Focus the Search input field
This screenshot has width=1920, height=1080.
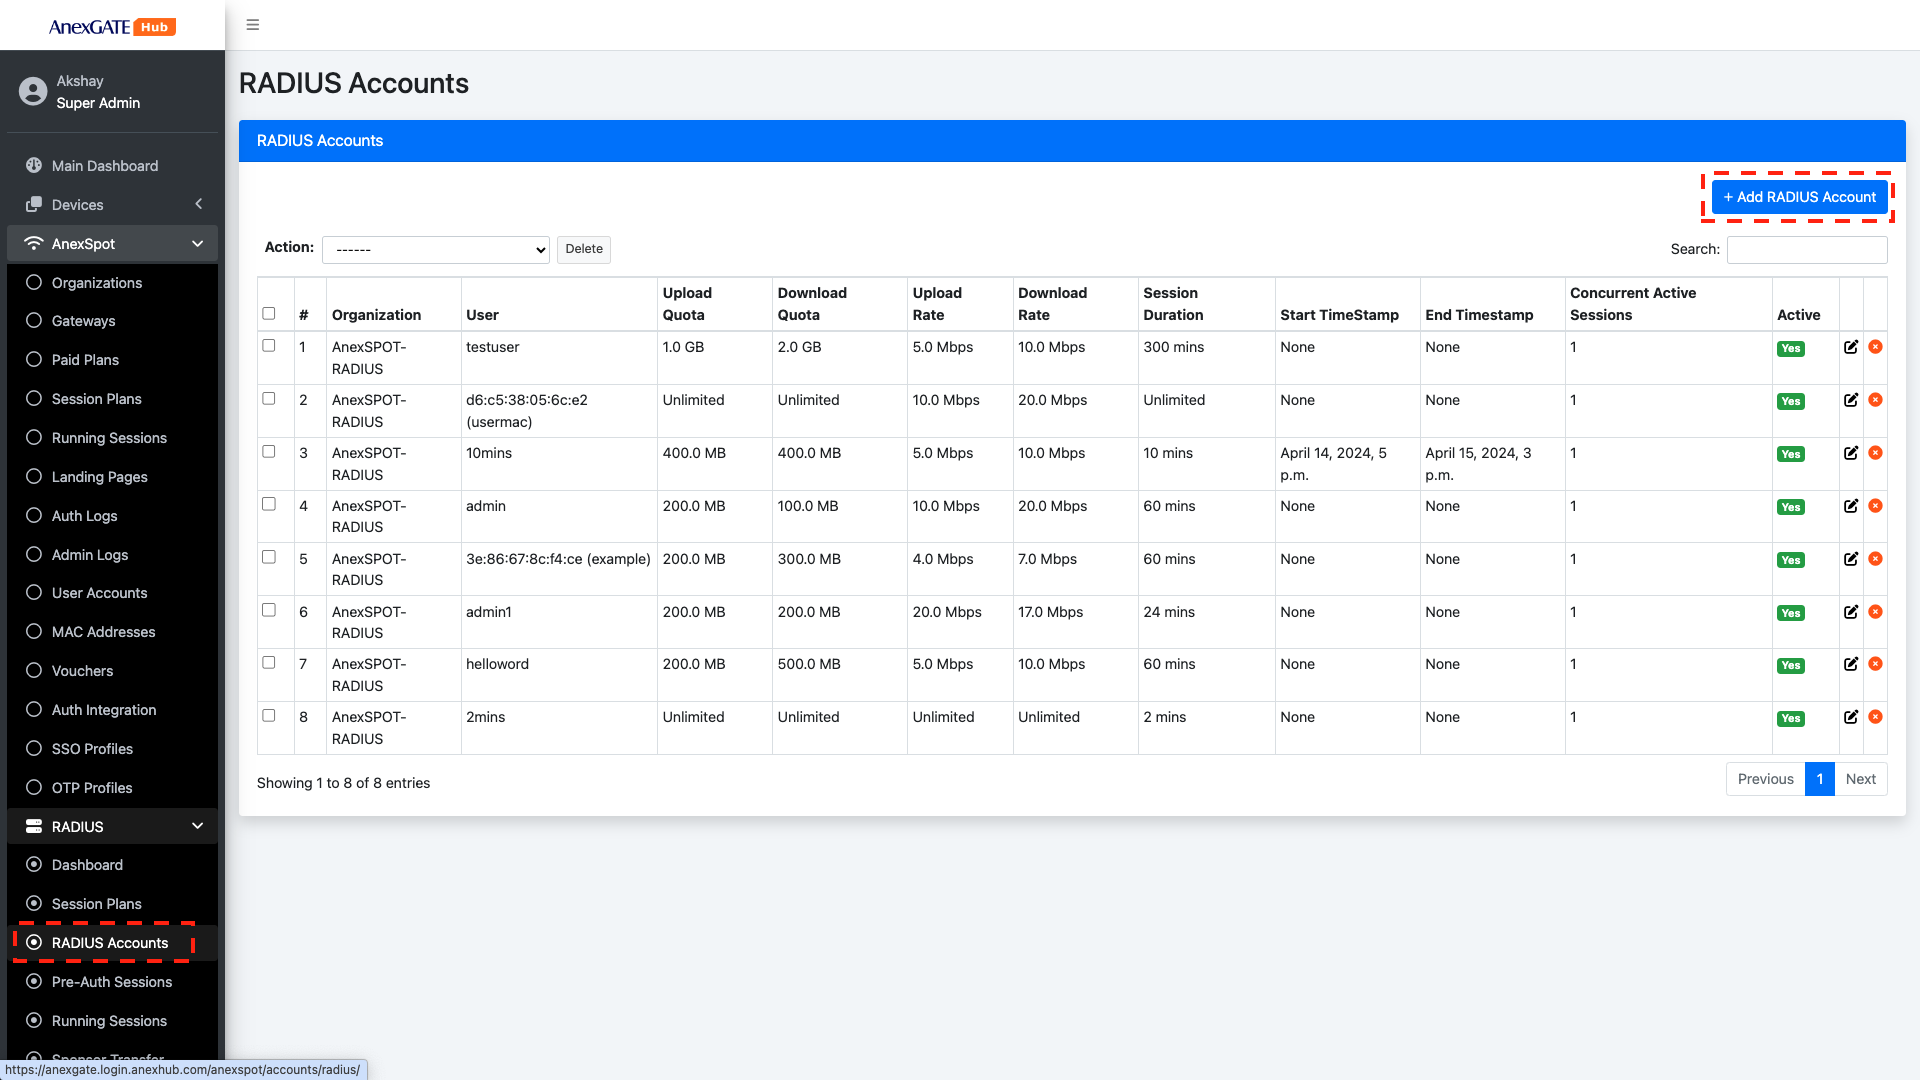(x=1806, y=249)
